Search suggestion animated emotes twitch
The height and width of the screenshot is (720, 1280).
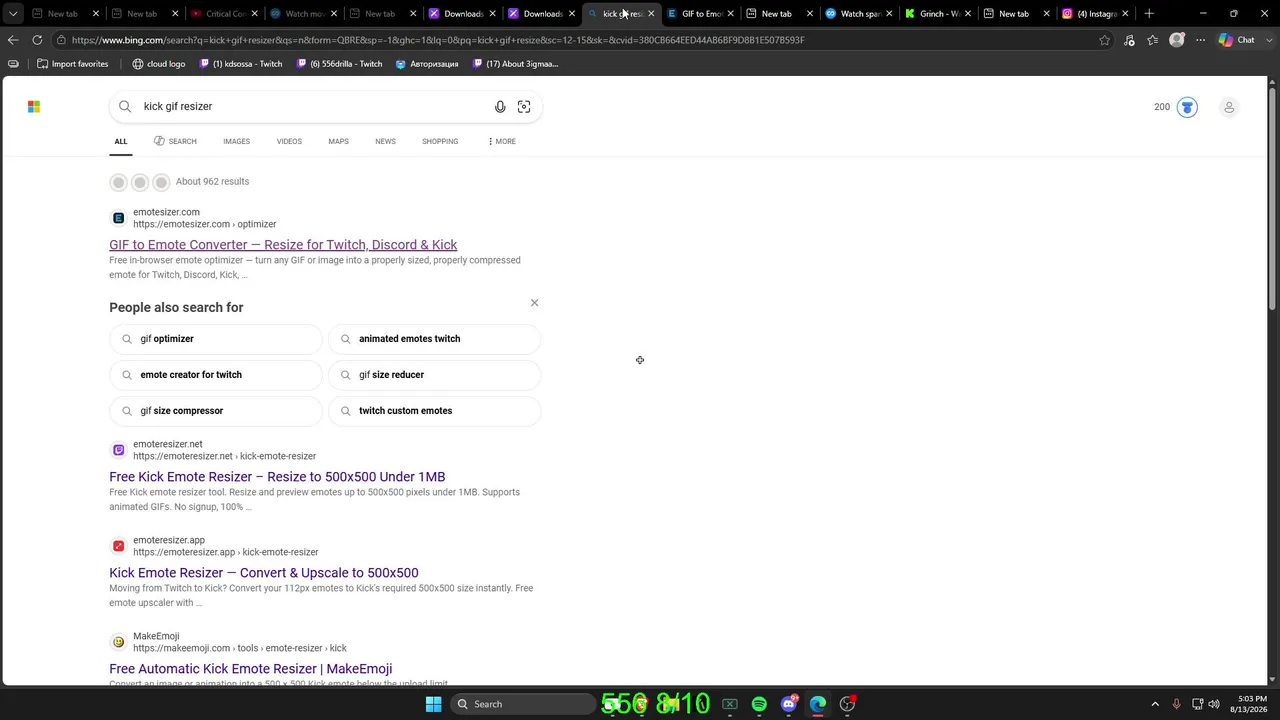click(434, 339)
